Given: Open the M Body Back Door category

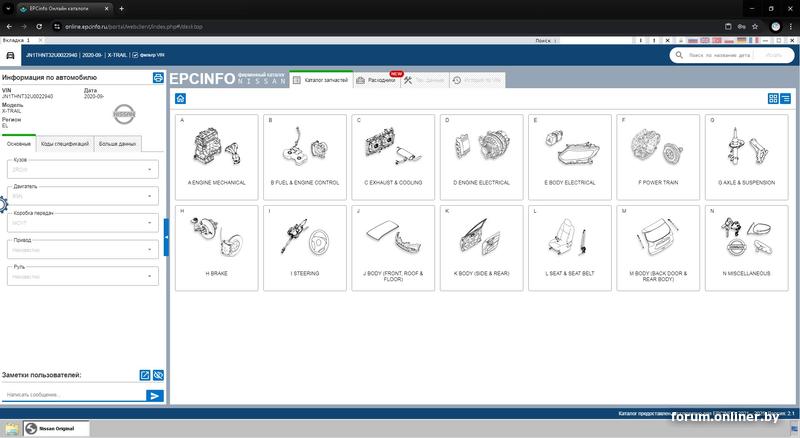Looking at the screenshot, I should click(x=658, y=248).
